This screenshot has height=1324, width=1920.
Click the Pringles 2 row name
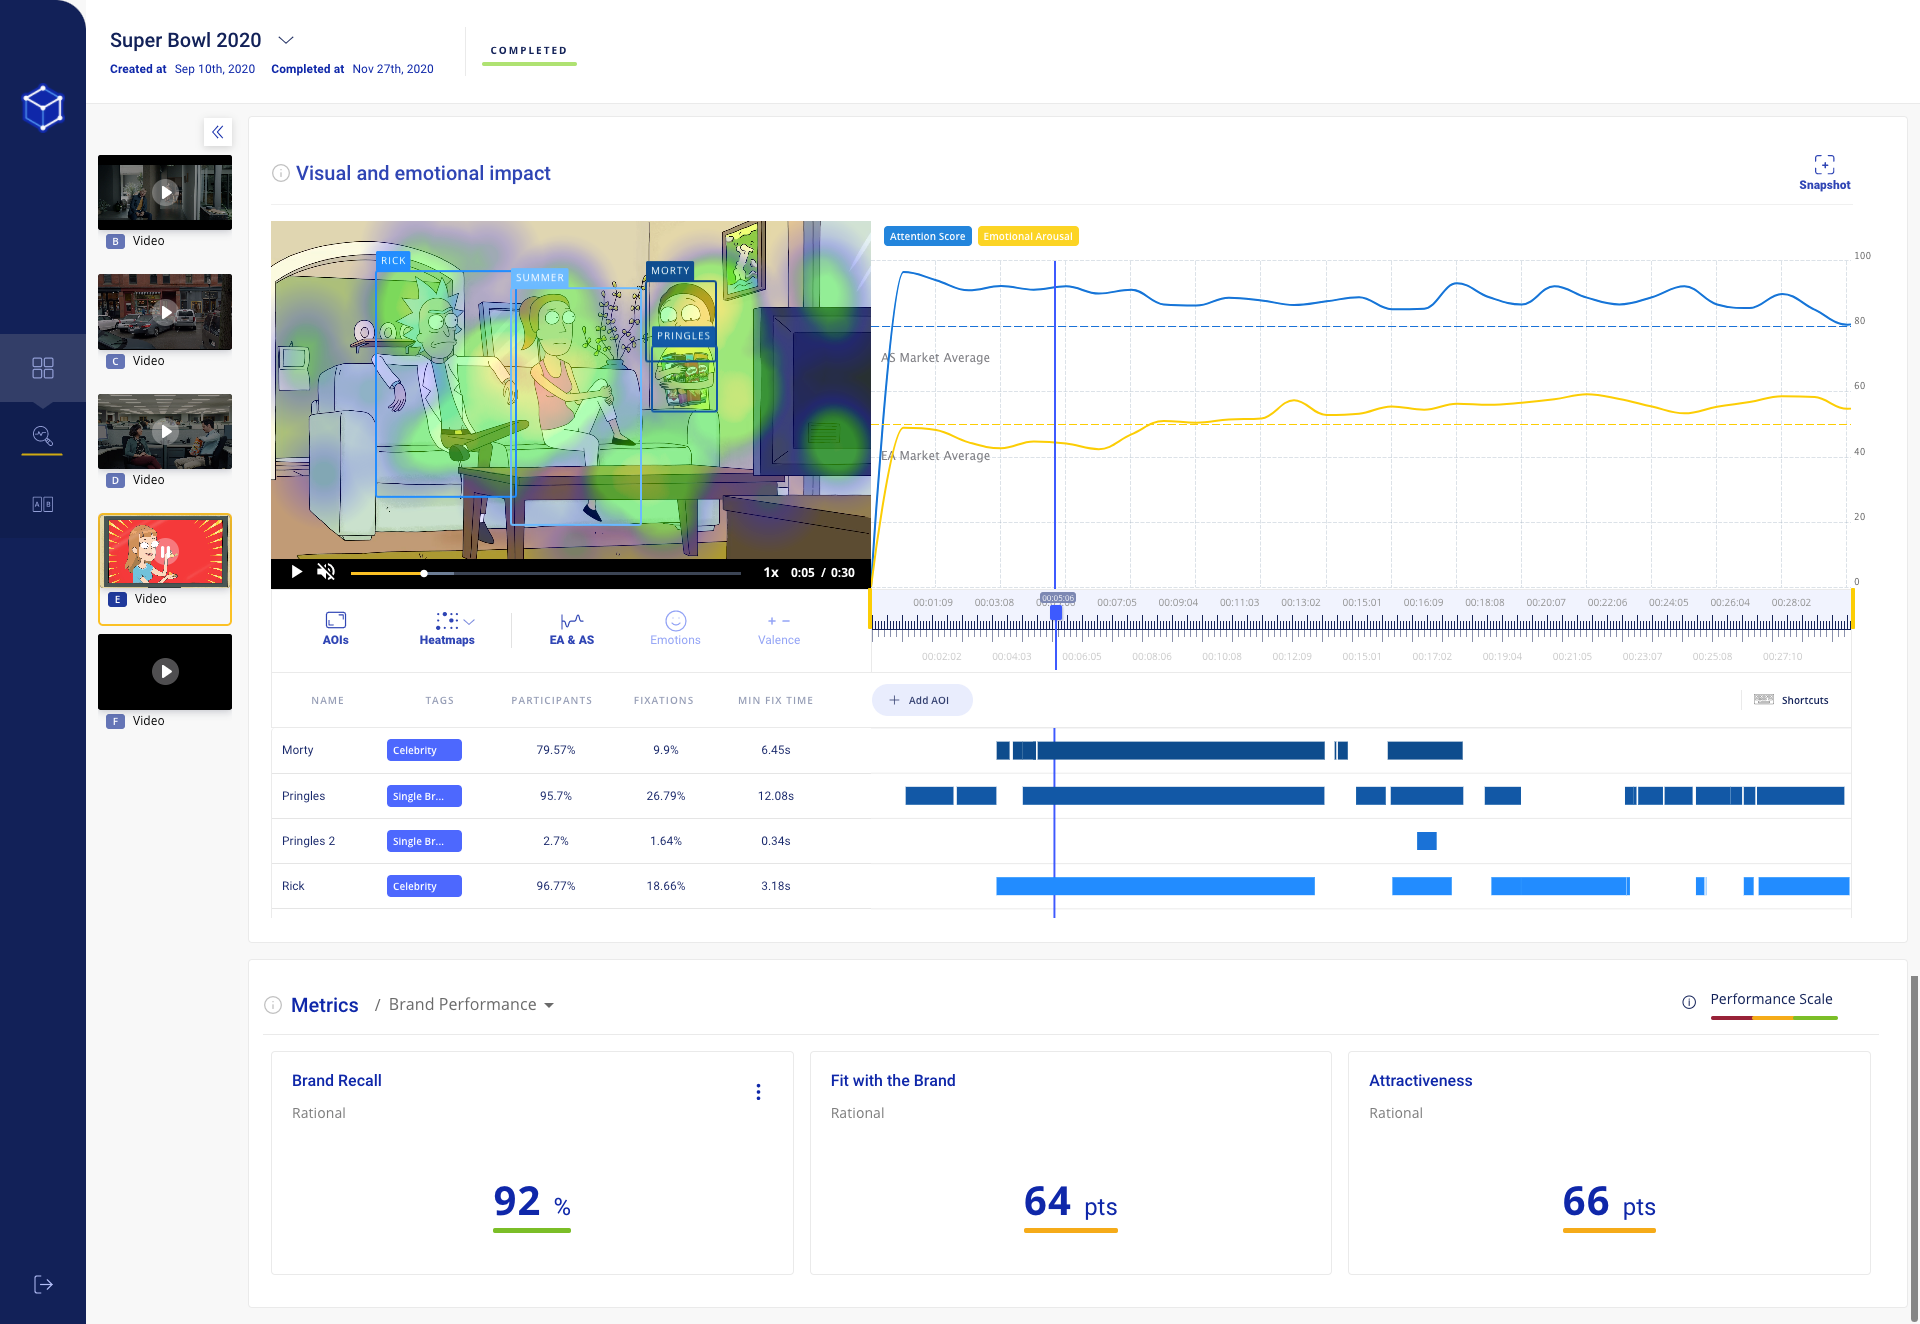[x=308, y=841]
